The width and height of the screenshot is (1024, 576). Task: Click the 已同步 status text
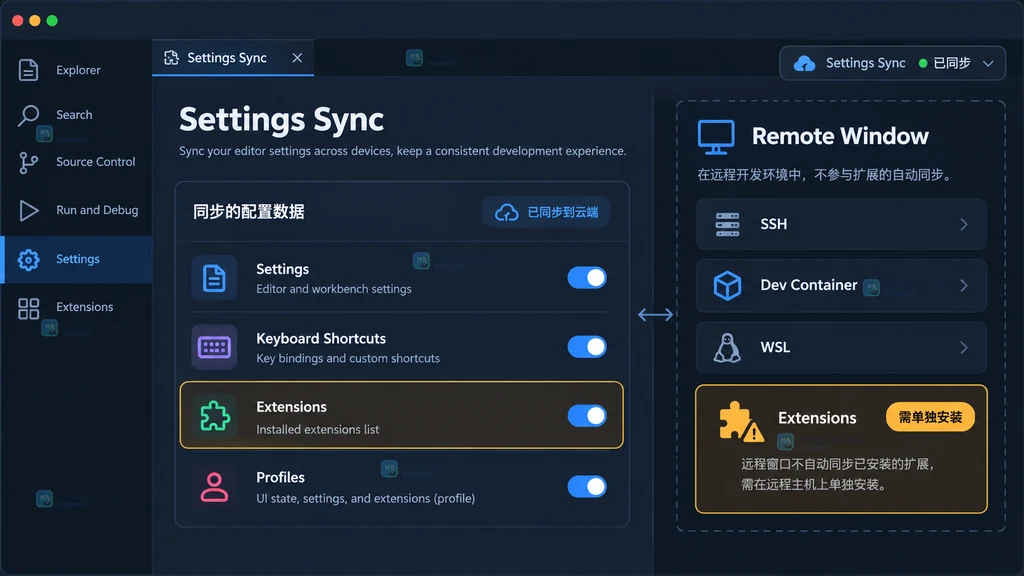(x=952, y=63)
